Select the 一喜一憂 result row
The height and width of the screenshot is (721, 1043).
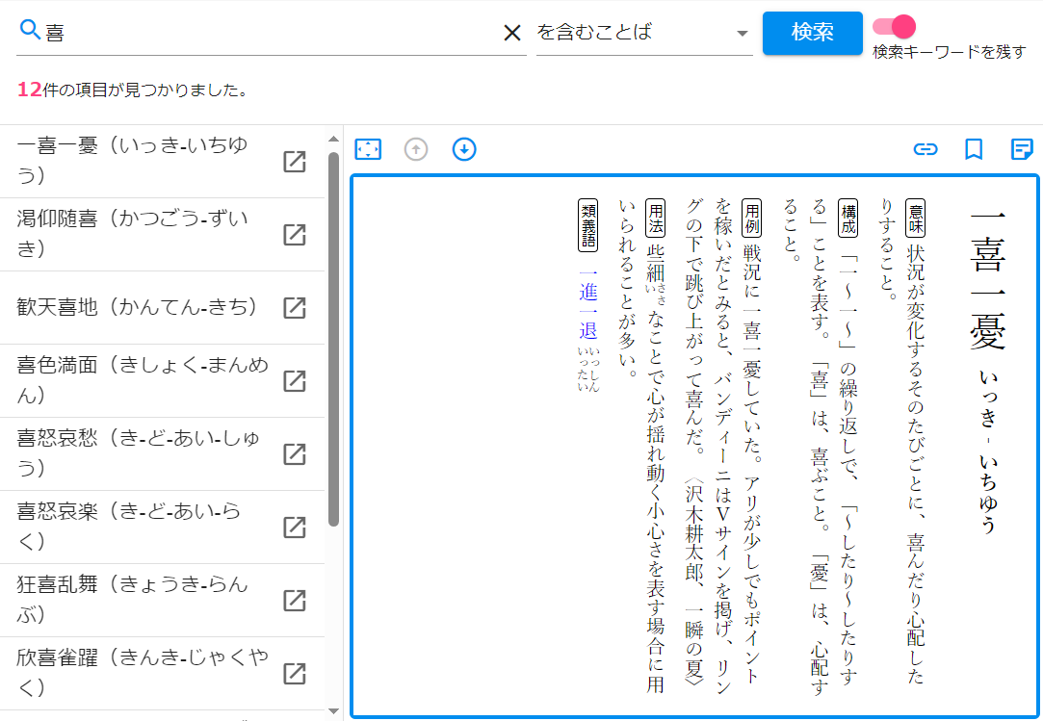coord(162,162)
